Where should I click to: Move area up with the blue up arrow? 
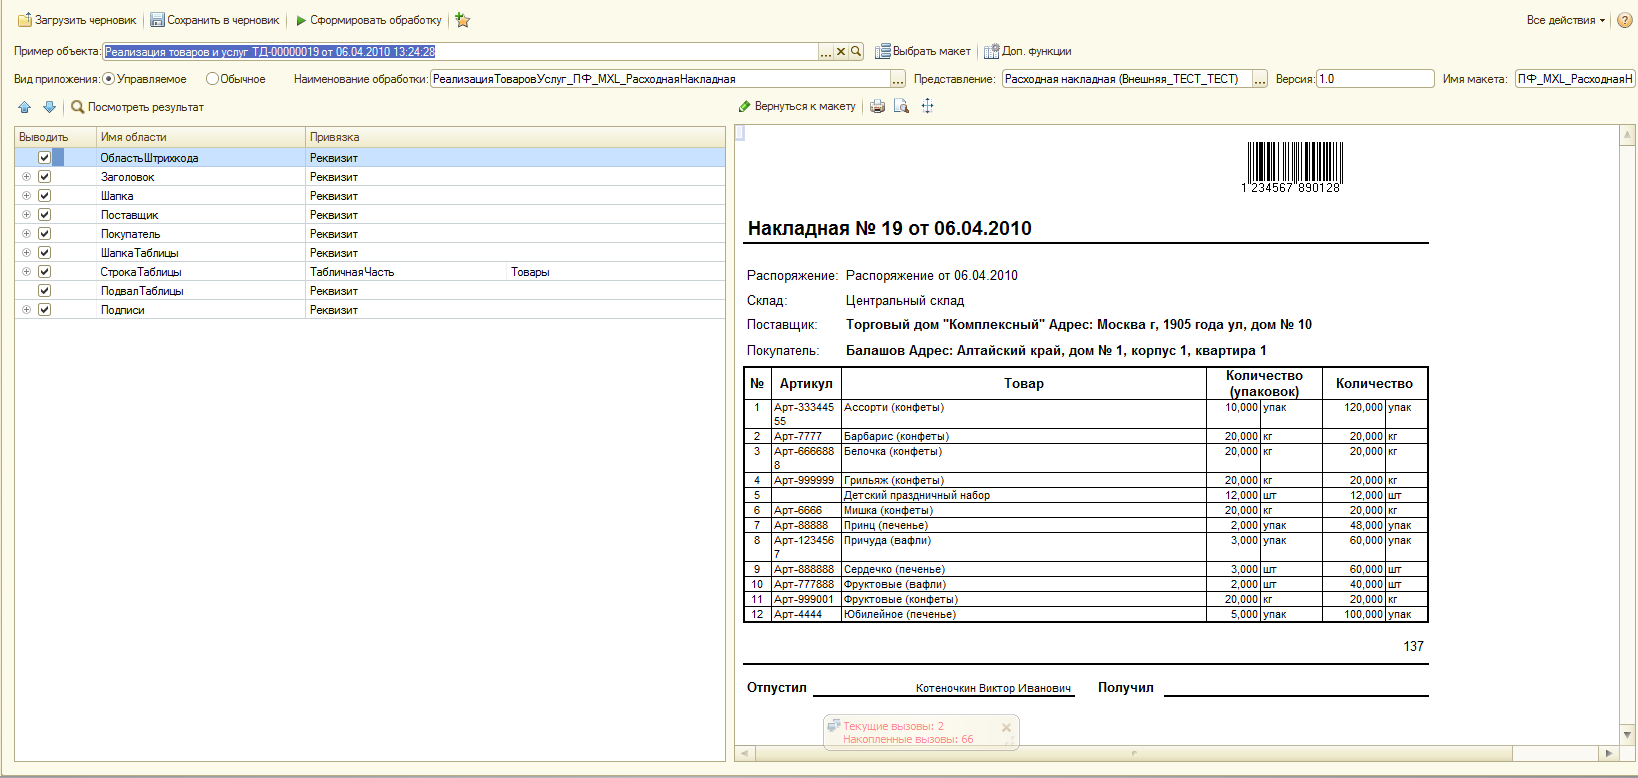click(x=25, y=107)
